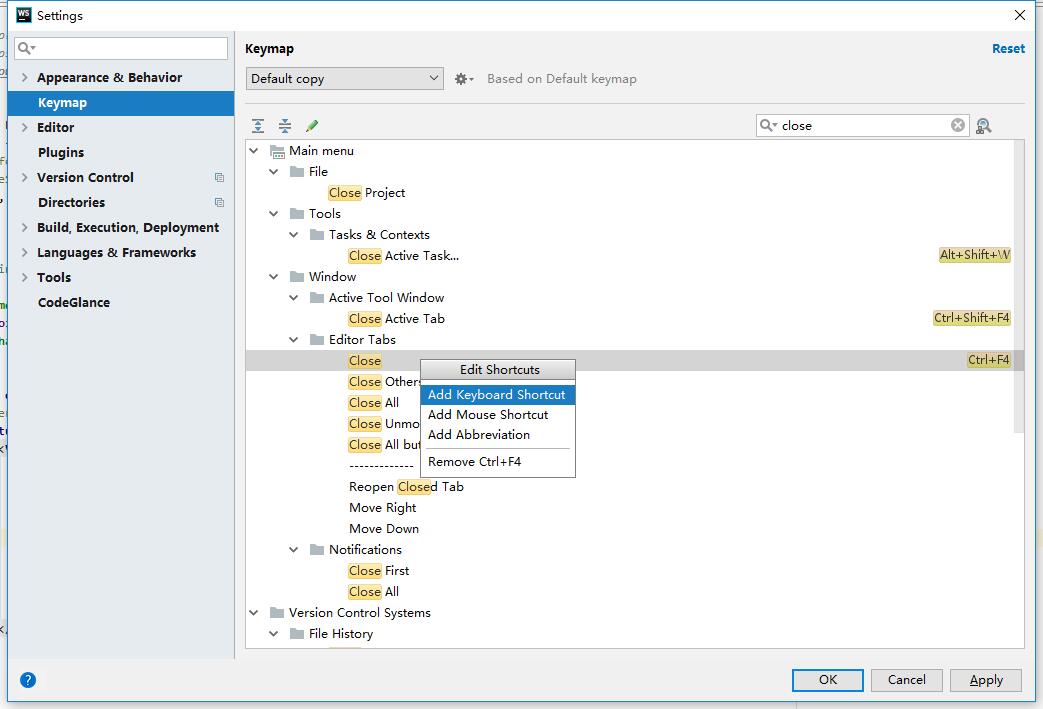The height and width of the screenshot is (709, 1043).
Task: Select Close All under Notifications
Action: coord(373,592)
